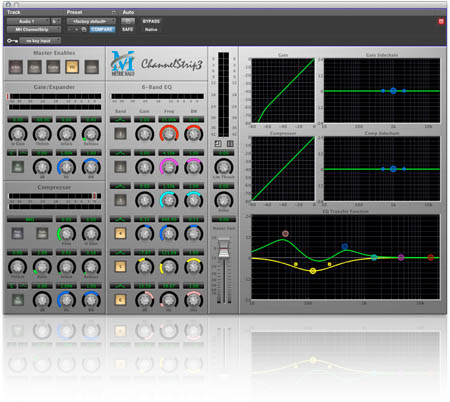Click the Master Gain value field
This screenshot has height=402, width=450.
tap(224, 219)
